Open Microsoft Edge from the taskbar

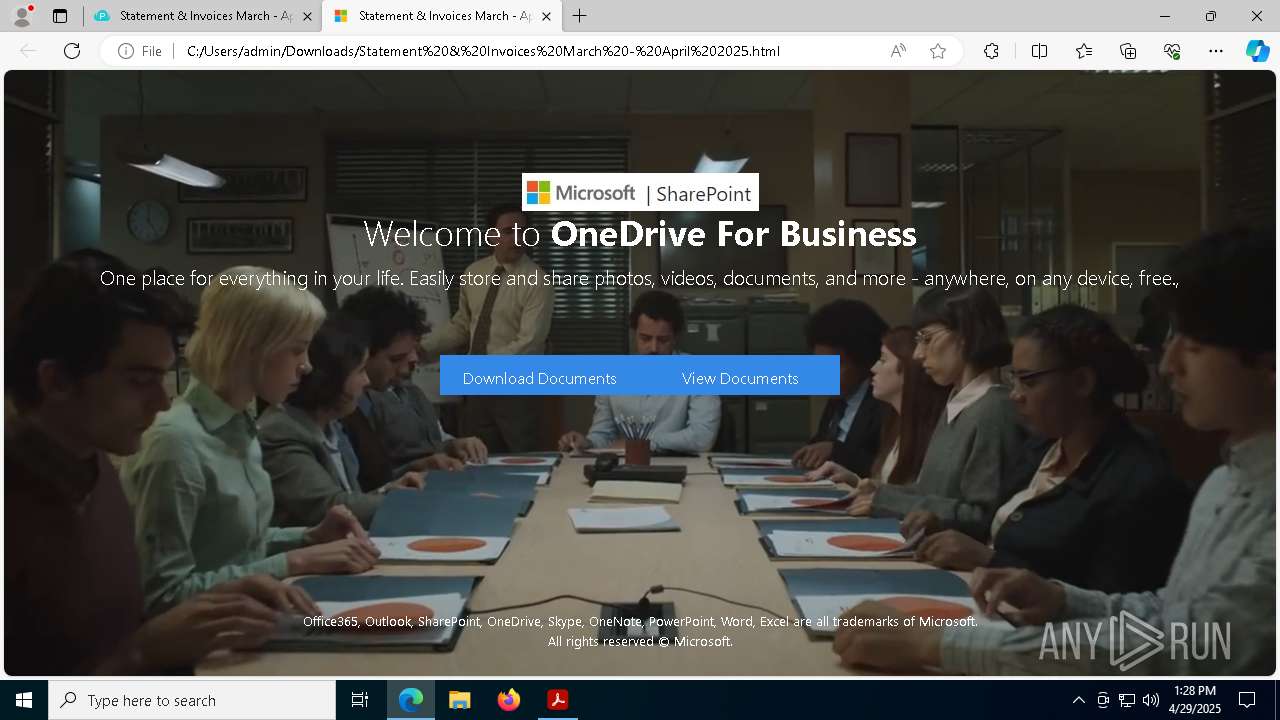(411, 700)
